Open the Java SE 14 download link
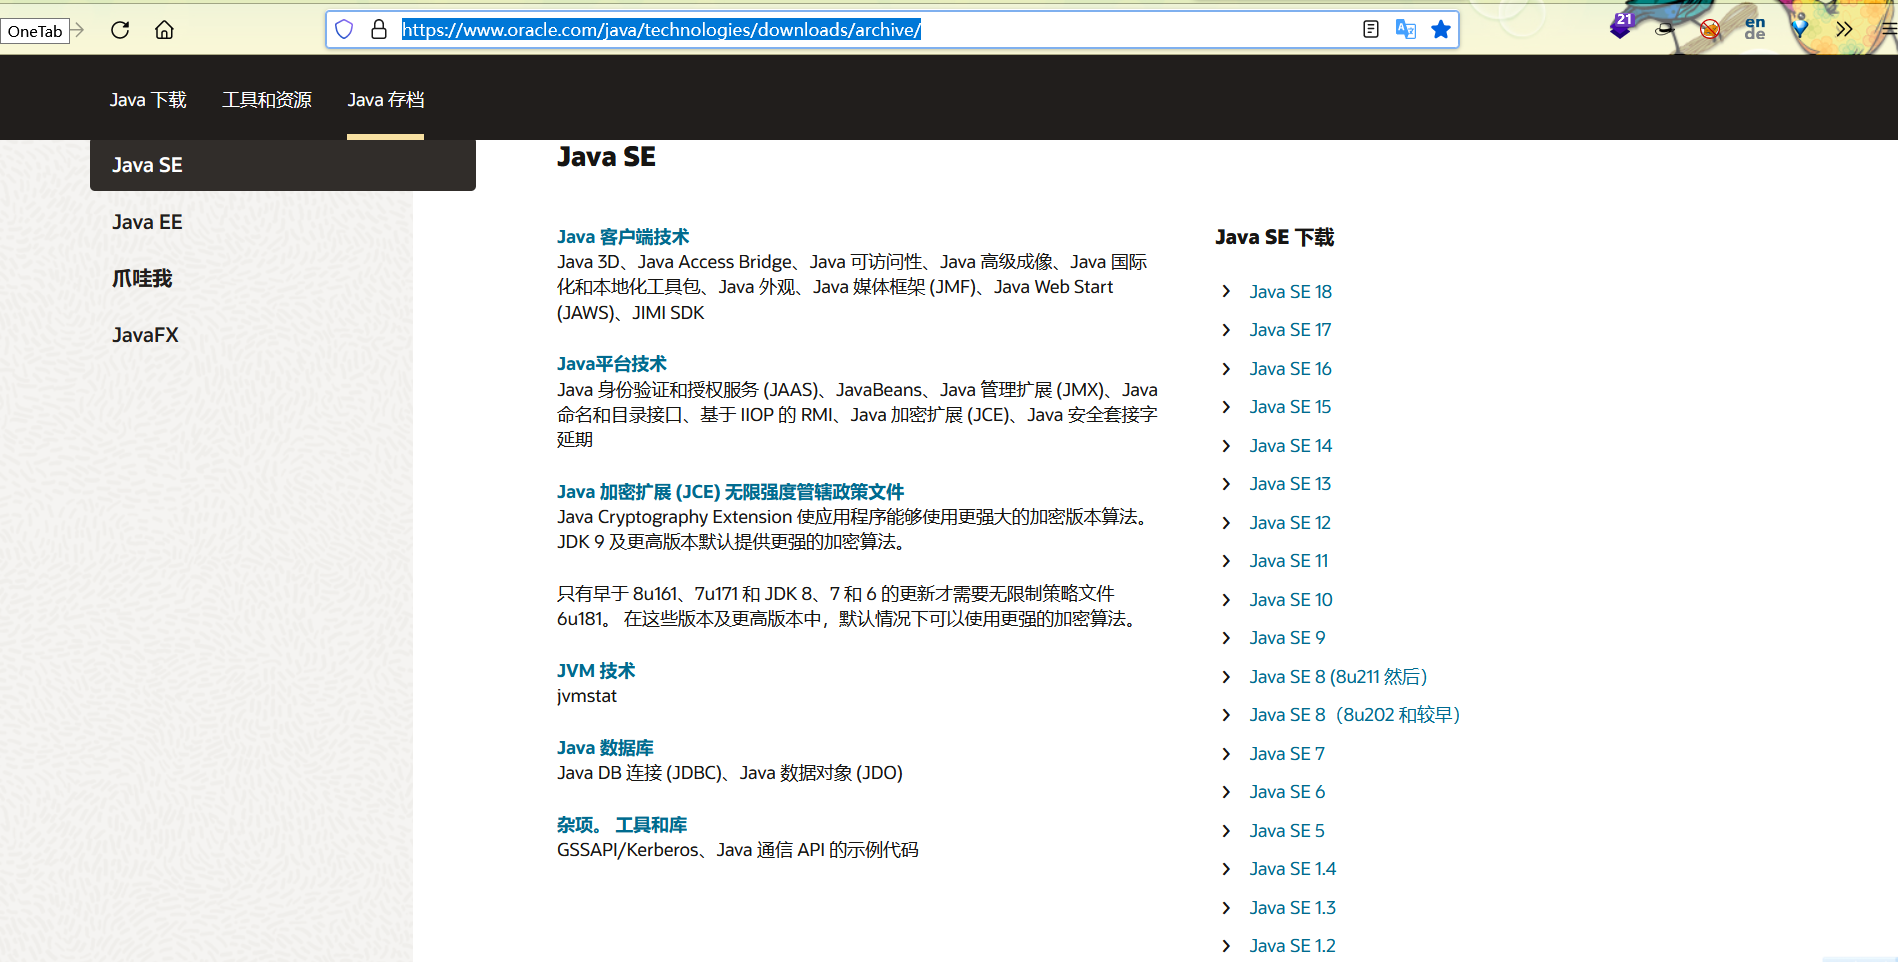This screenshot has width=1898, height=962. point(1290,446)
